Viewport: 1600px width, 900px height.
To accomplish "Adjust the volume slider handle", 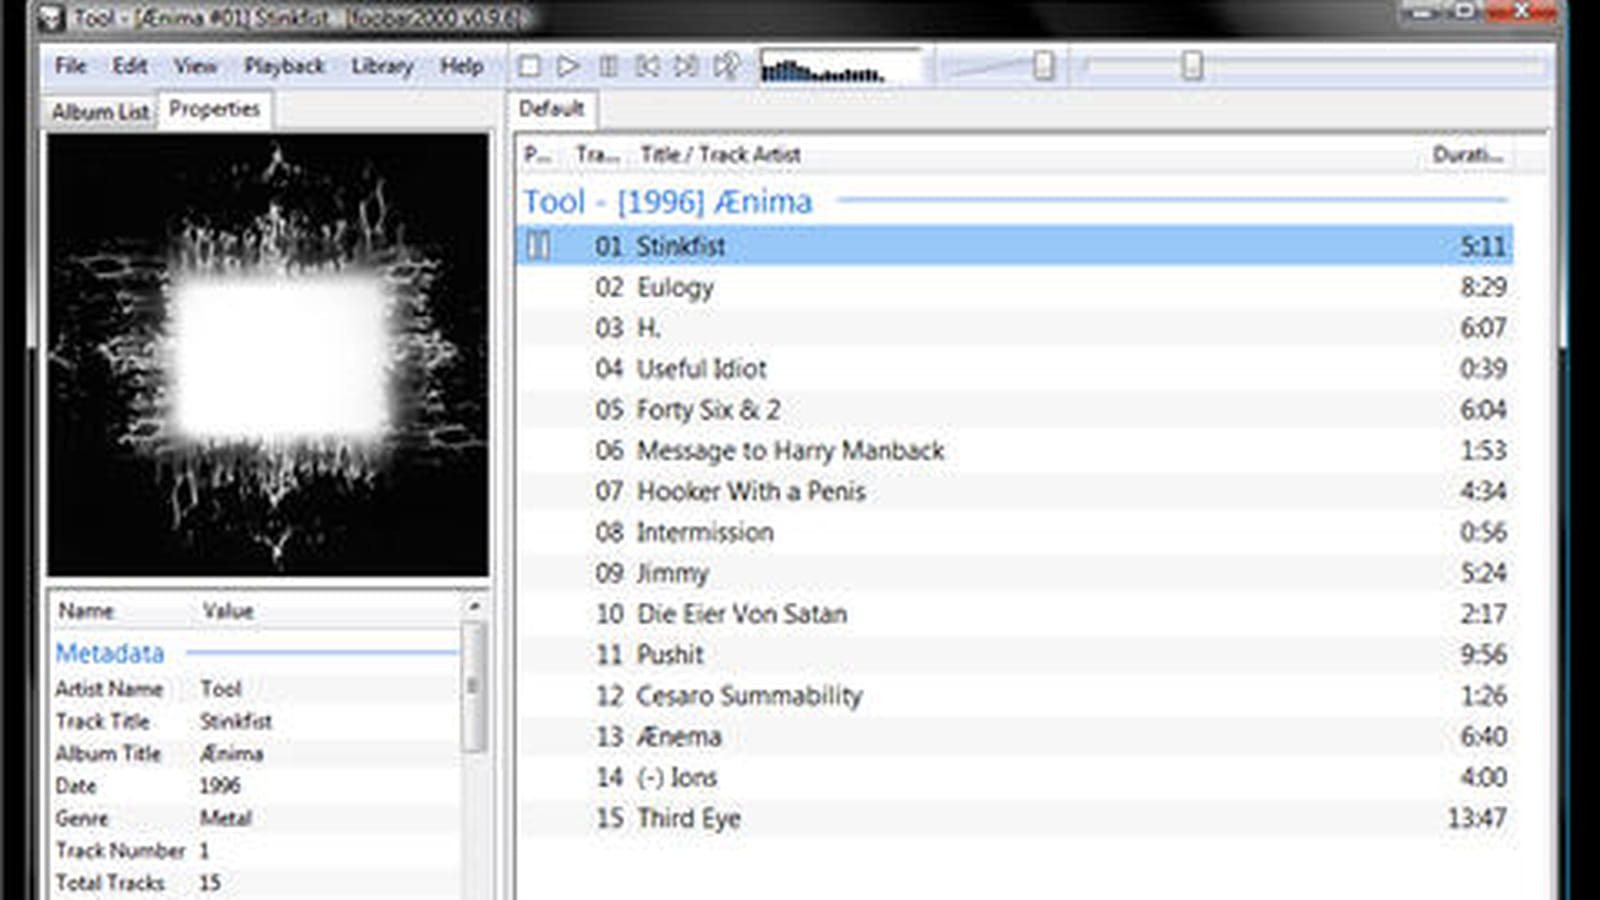I will click(1043, 66).
